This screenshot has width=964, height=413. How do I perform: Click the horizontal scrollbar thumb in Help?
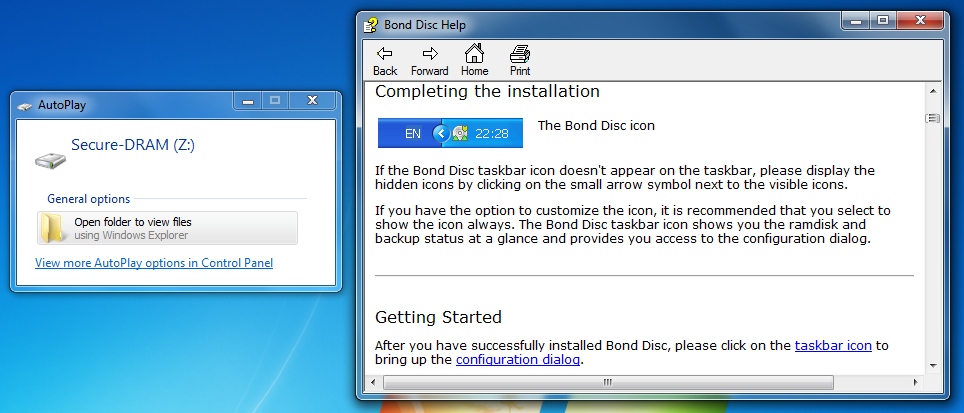pos(607,382)
